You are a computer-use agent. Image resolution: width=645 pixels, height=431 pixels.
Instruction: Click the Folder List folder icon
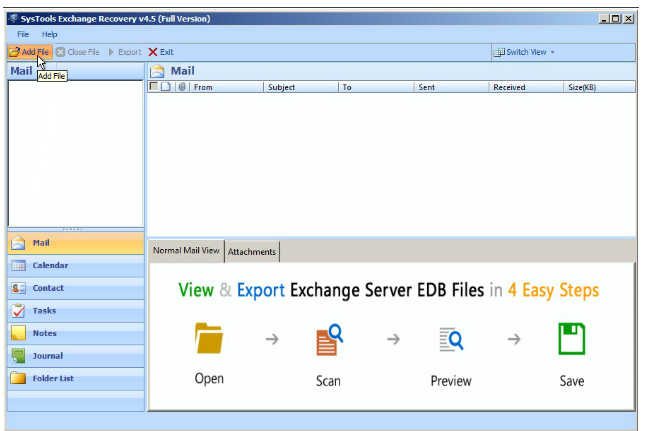pos(18,378)
